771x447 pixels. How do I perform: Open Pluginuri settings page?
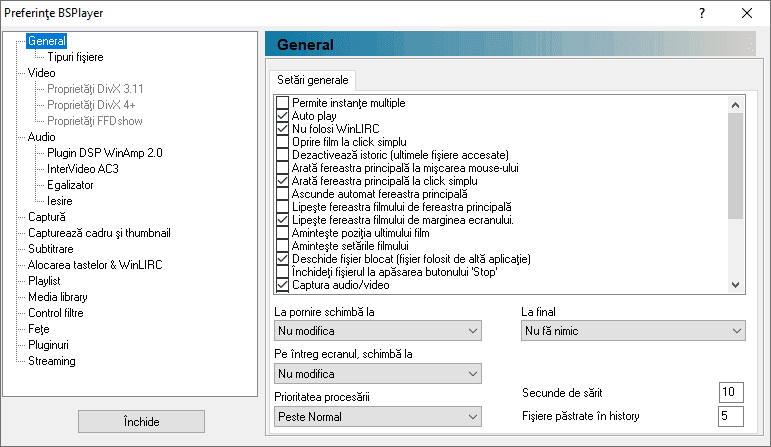48,345
